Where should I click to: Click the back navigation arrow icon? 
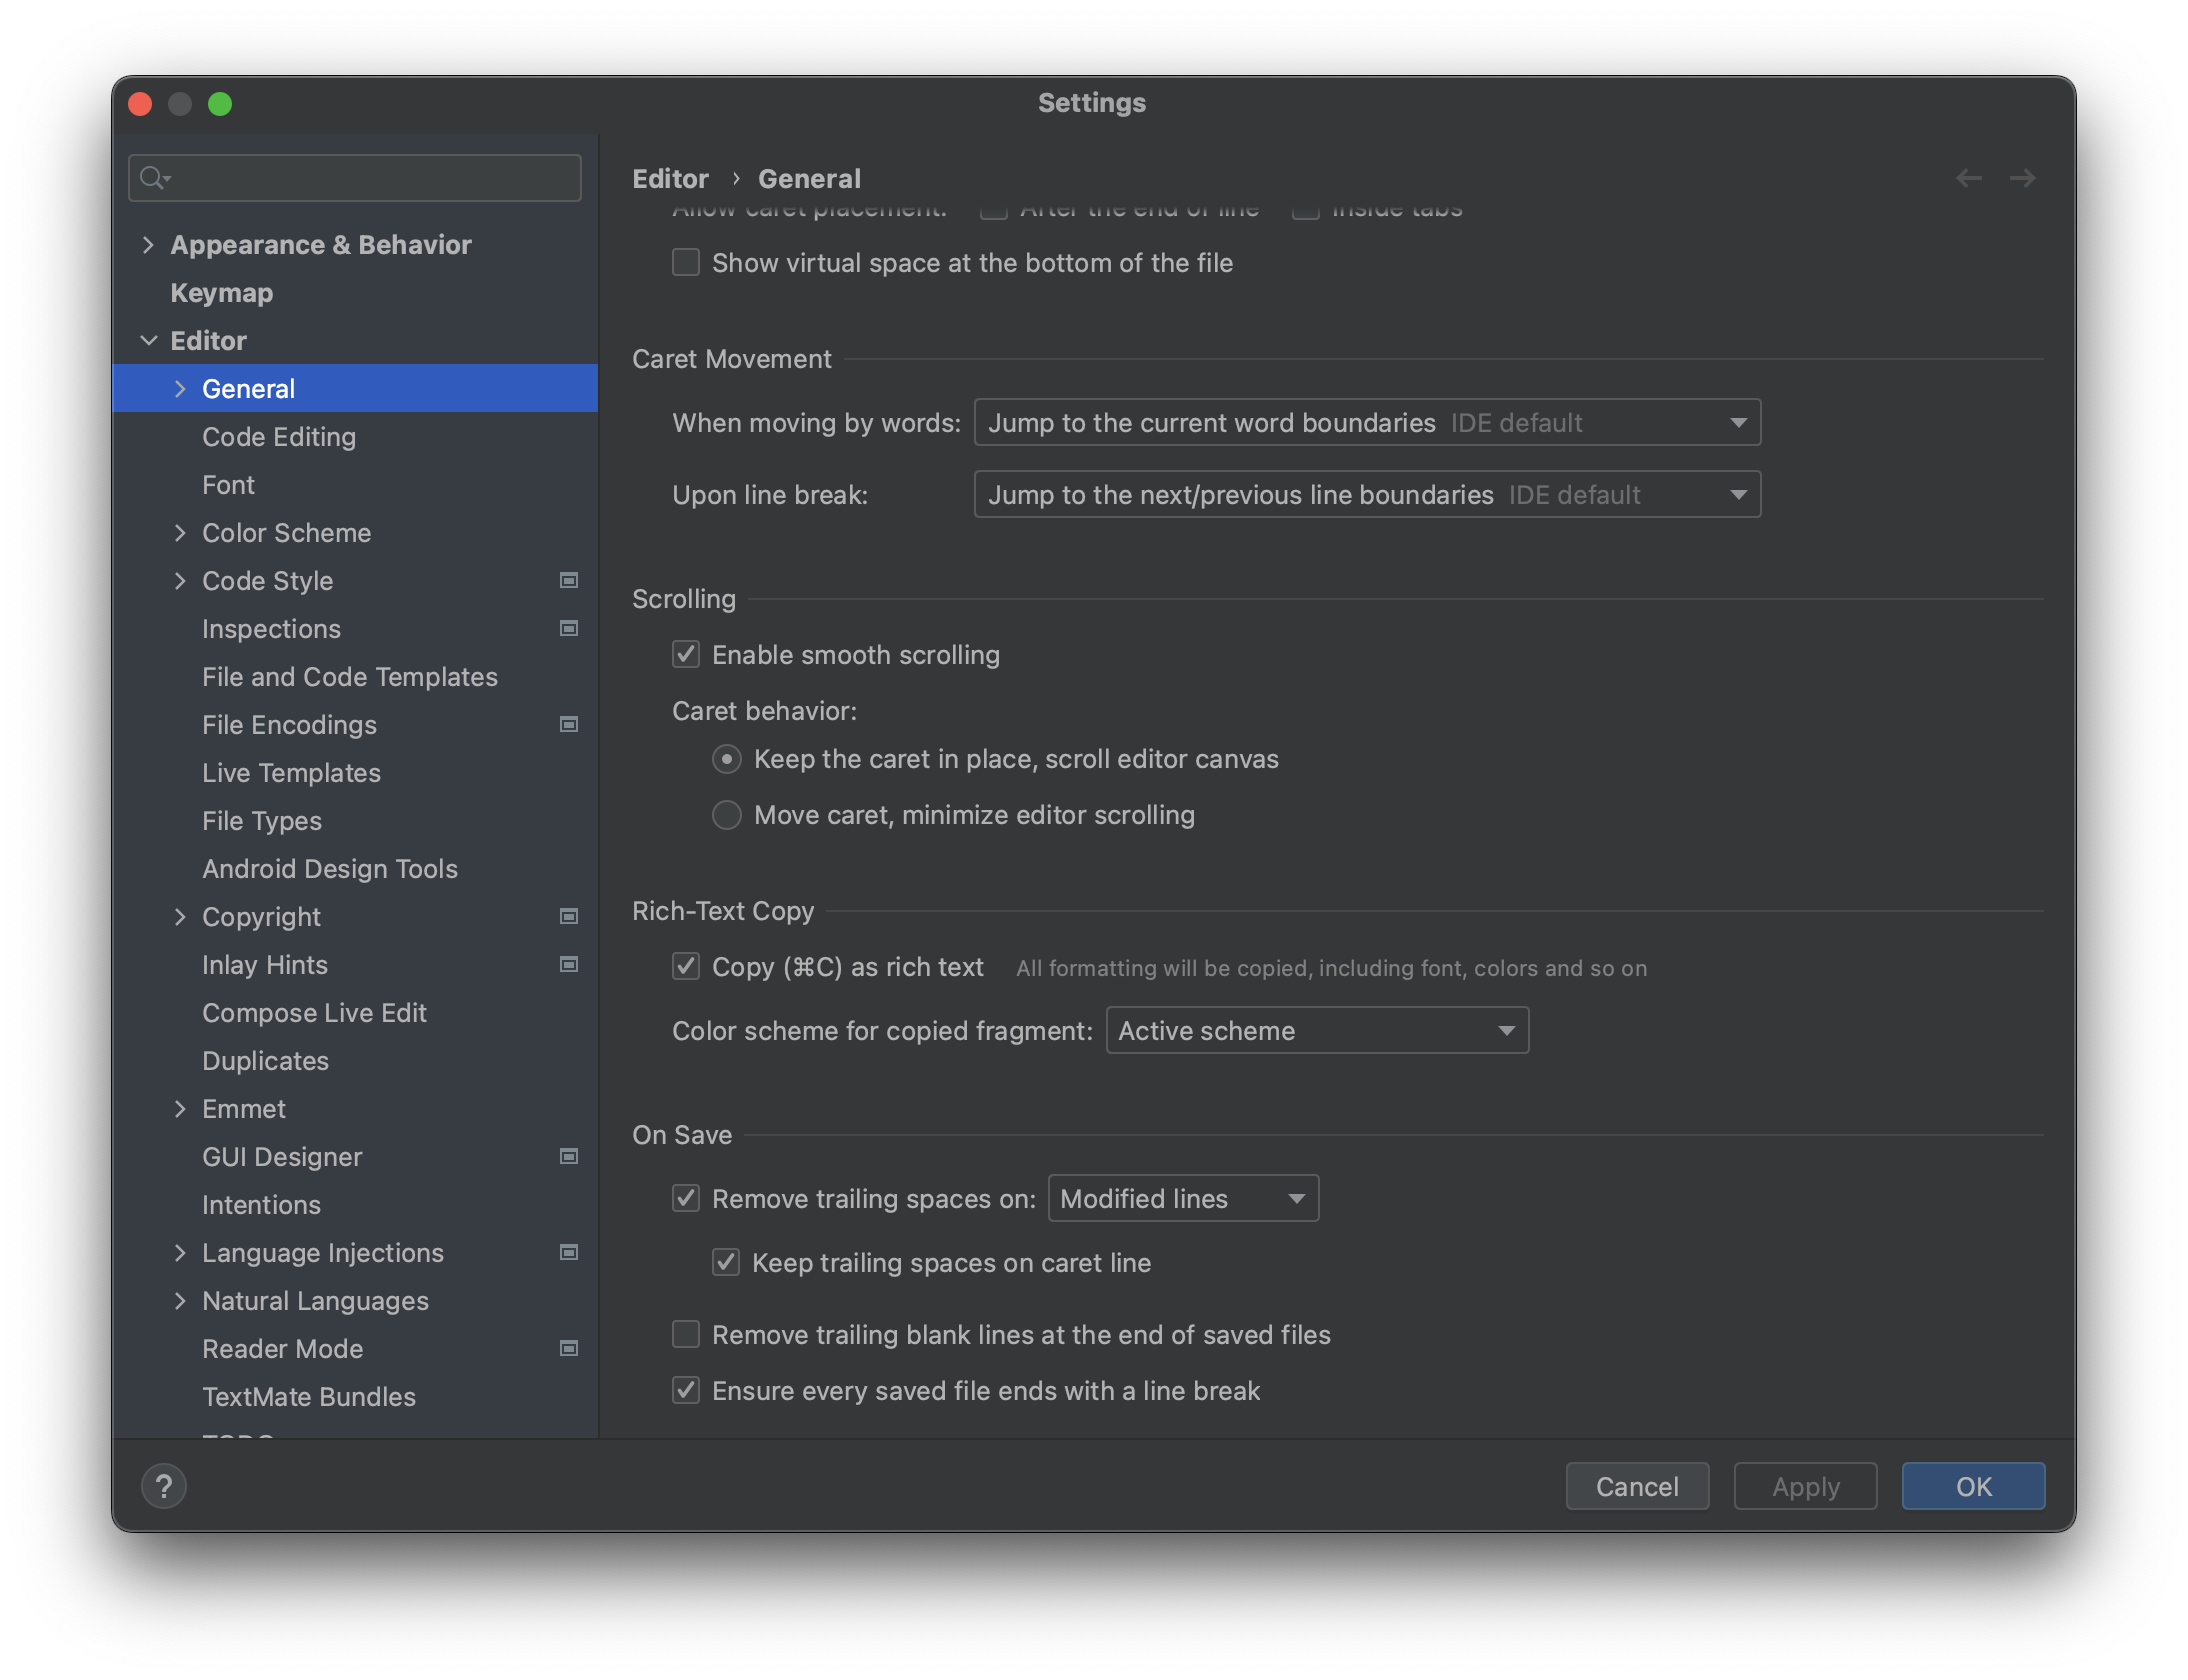(x=1968, y=178)
